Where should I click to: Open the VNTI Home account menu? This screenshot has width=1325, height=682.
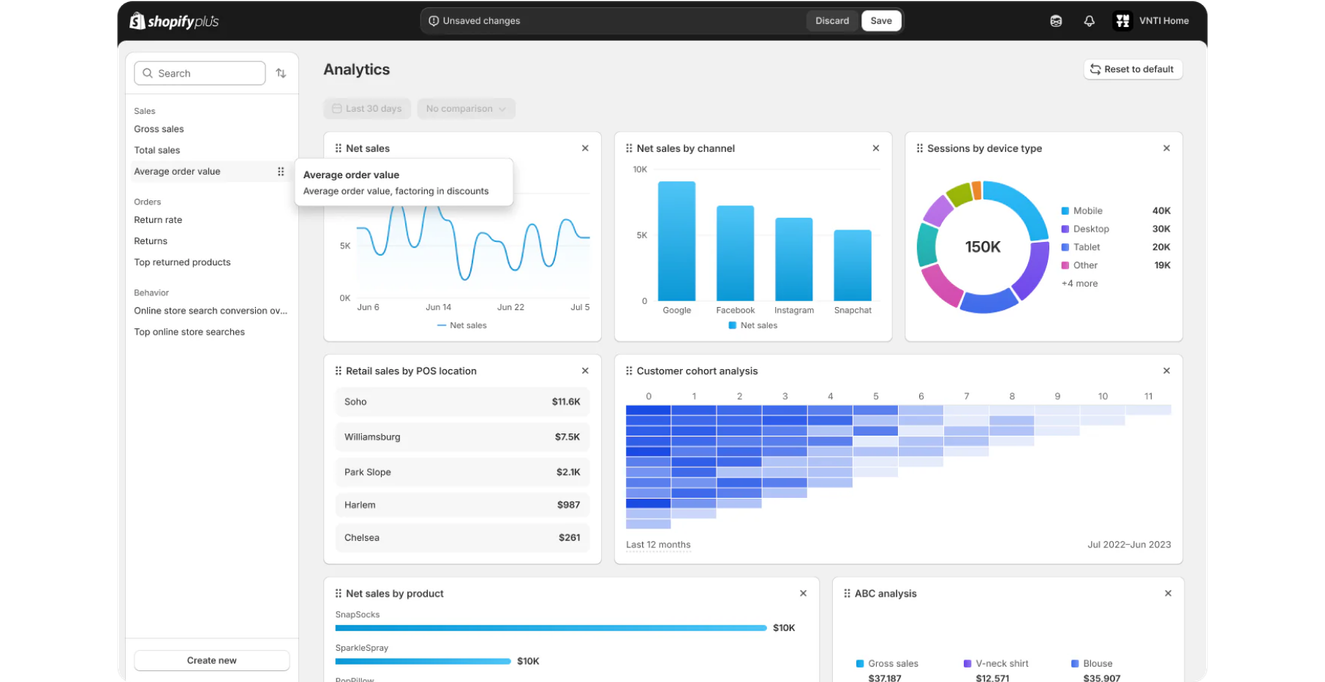point(1151,21)
